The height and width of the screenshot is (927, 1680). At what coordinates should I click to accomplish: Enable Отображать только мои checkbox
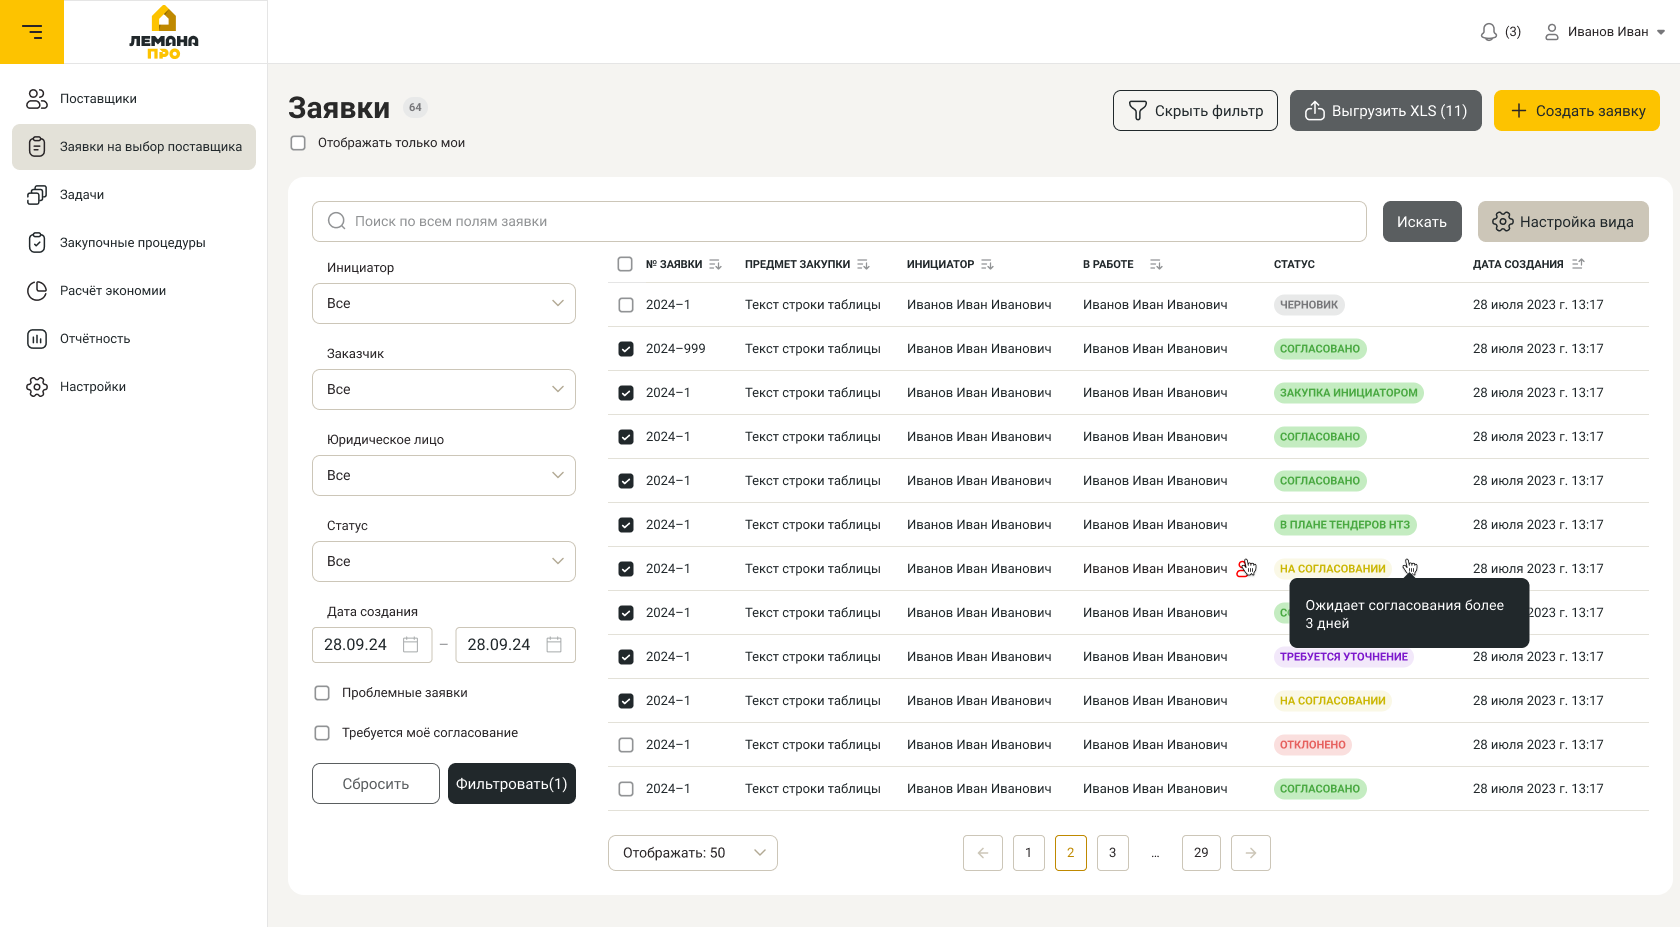click(x=298, y=143)
